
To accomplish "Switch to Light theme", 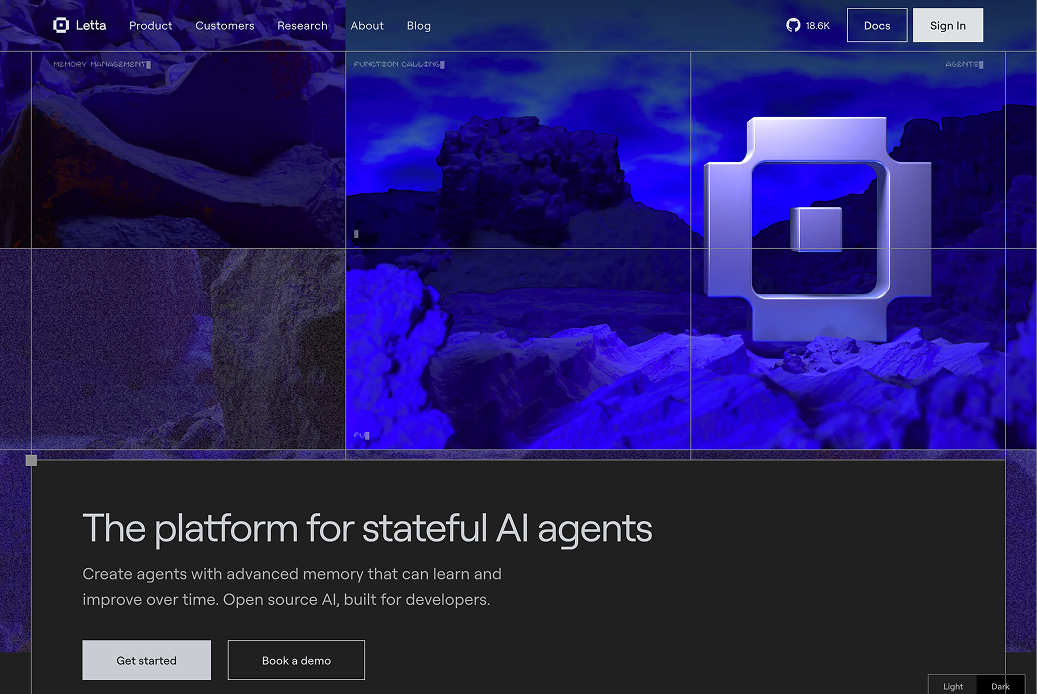I will (953, 686).
